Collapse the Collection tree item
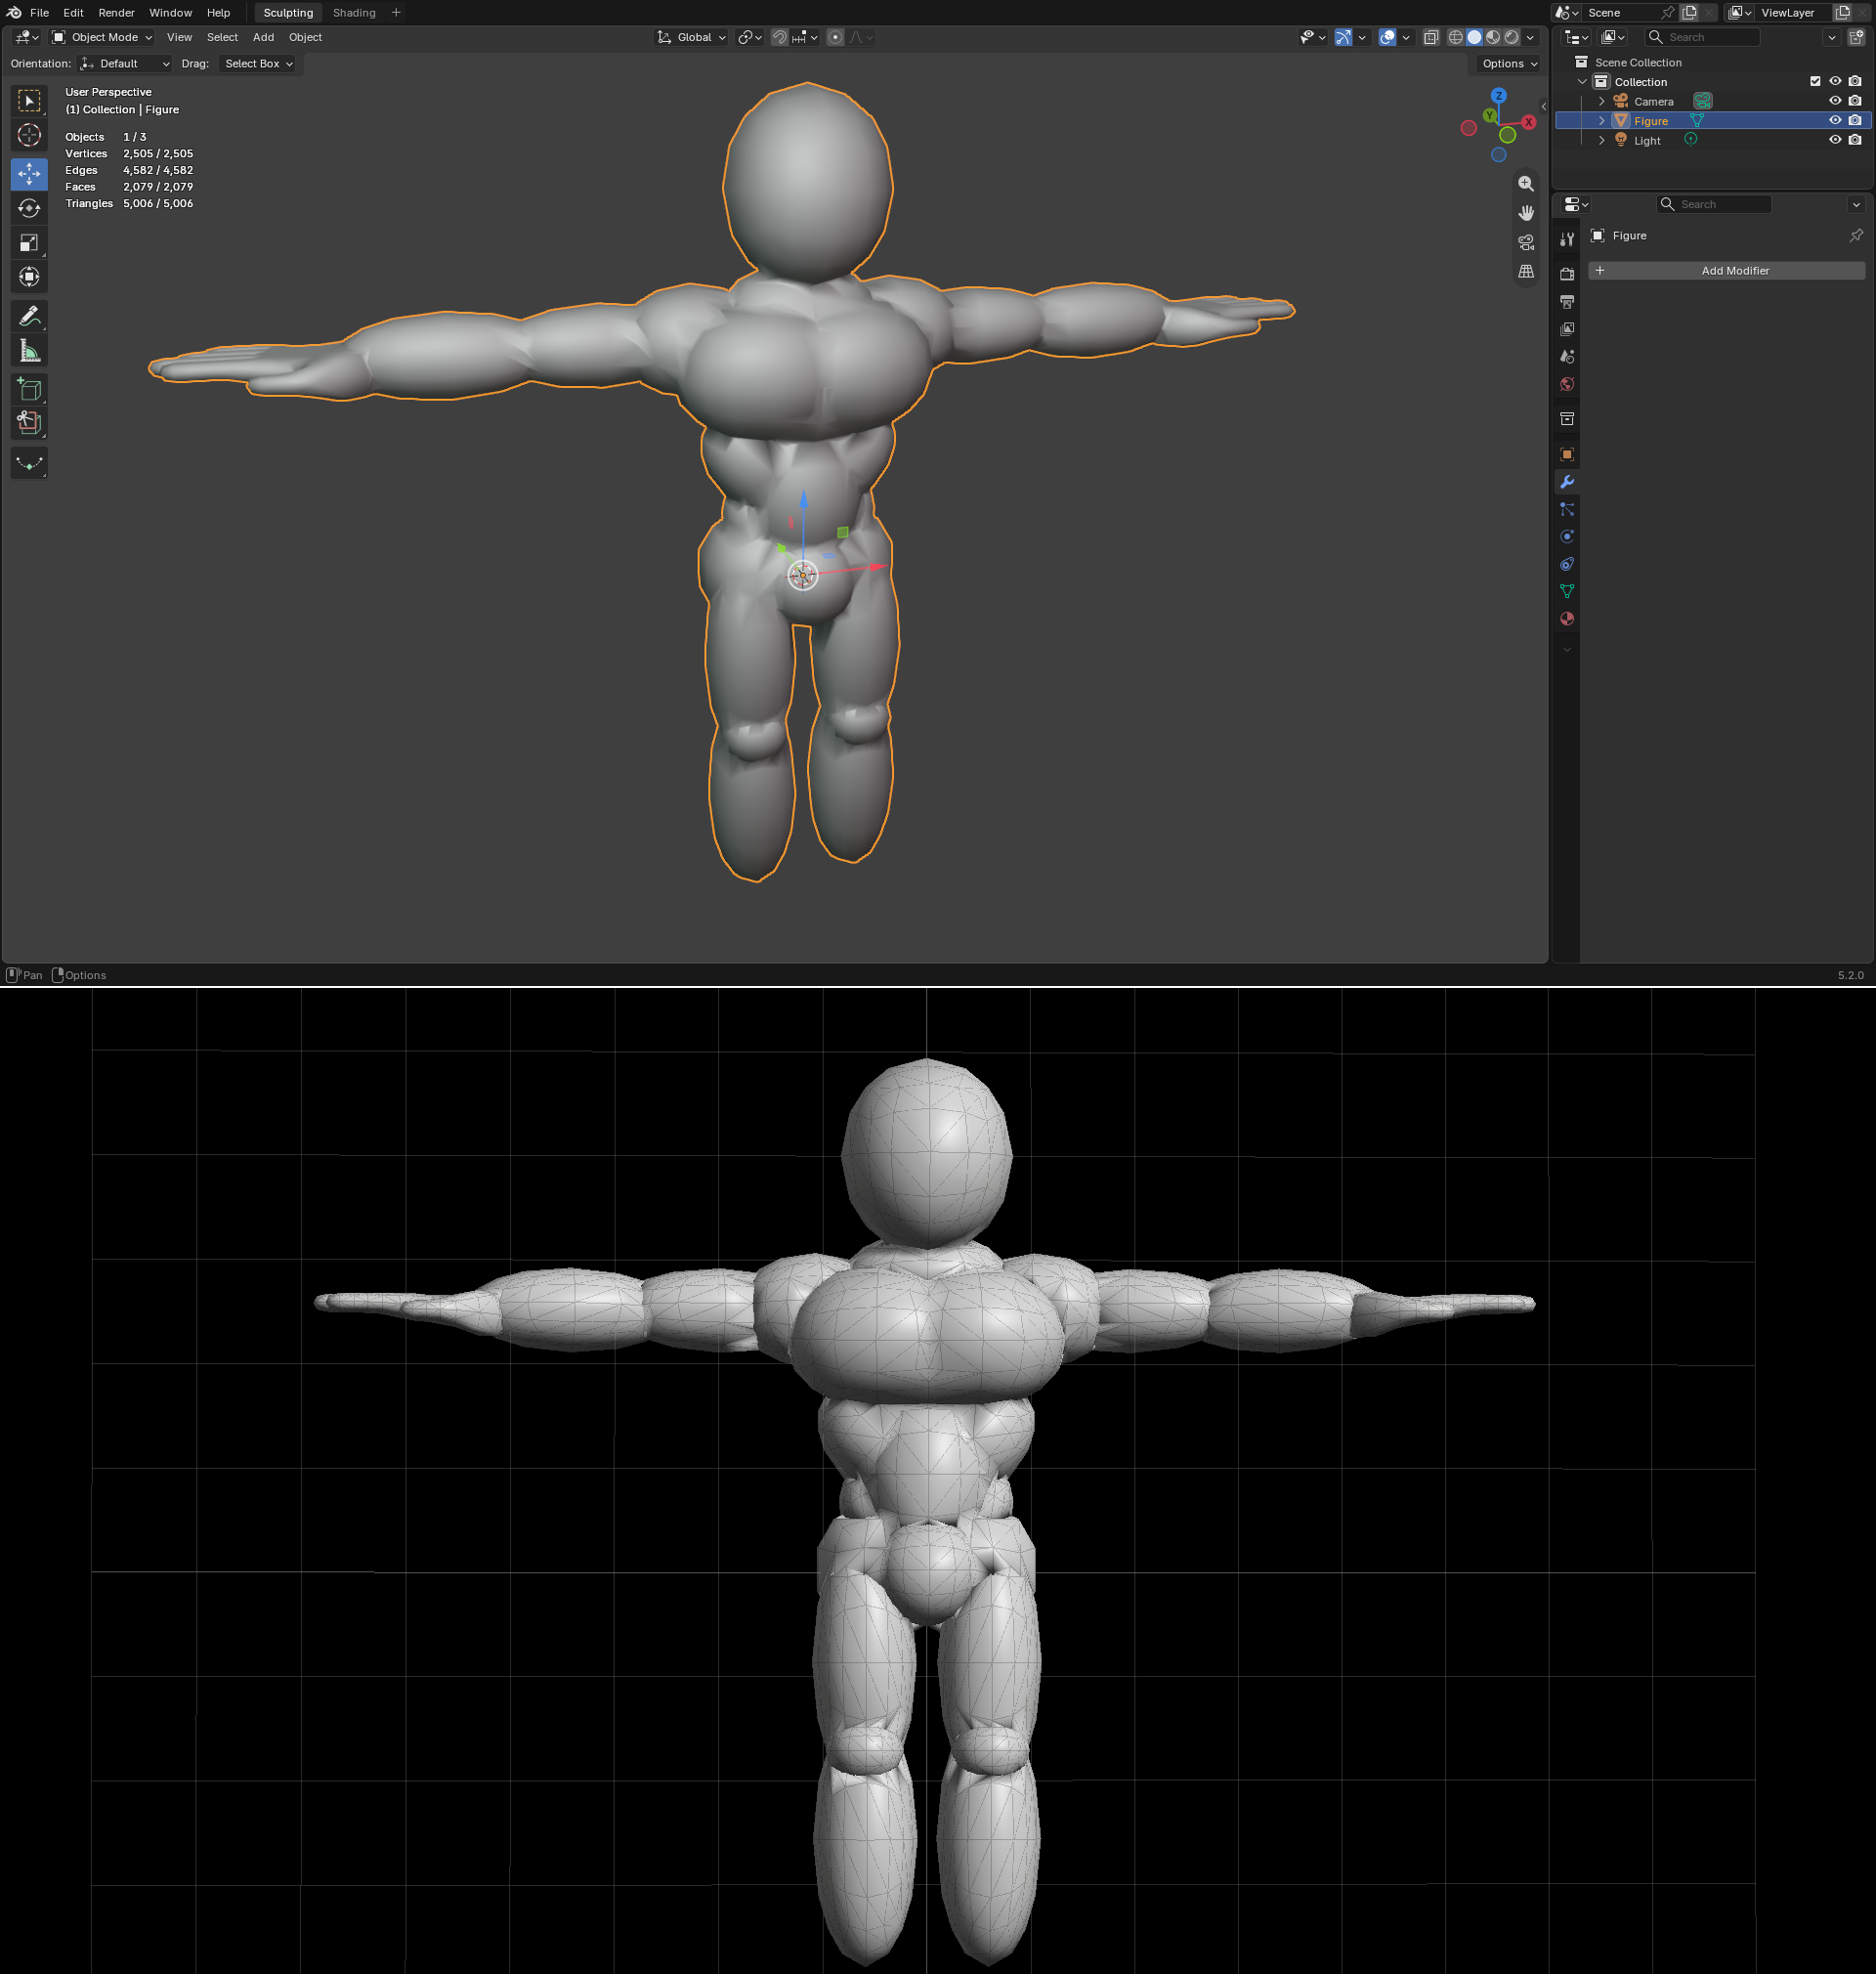 click(x=1582, y=82)
